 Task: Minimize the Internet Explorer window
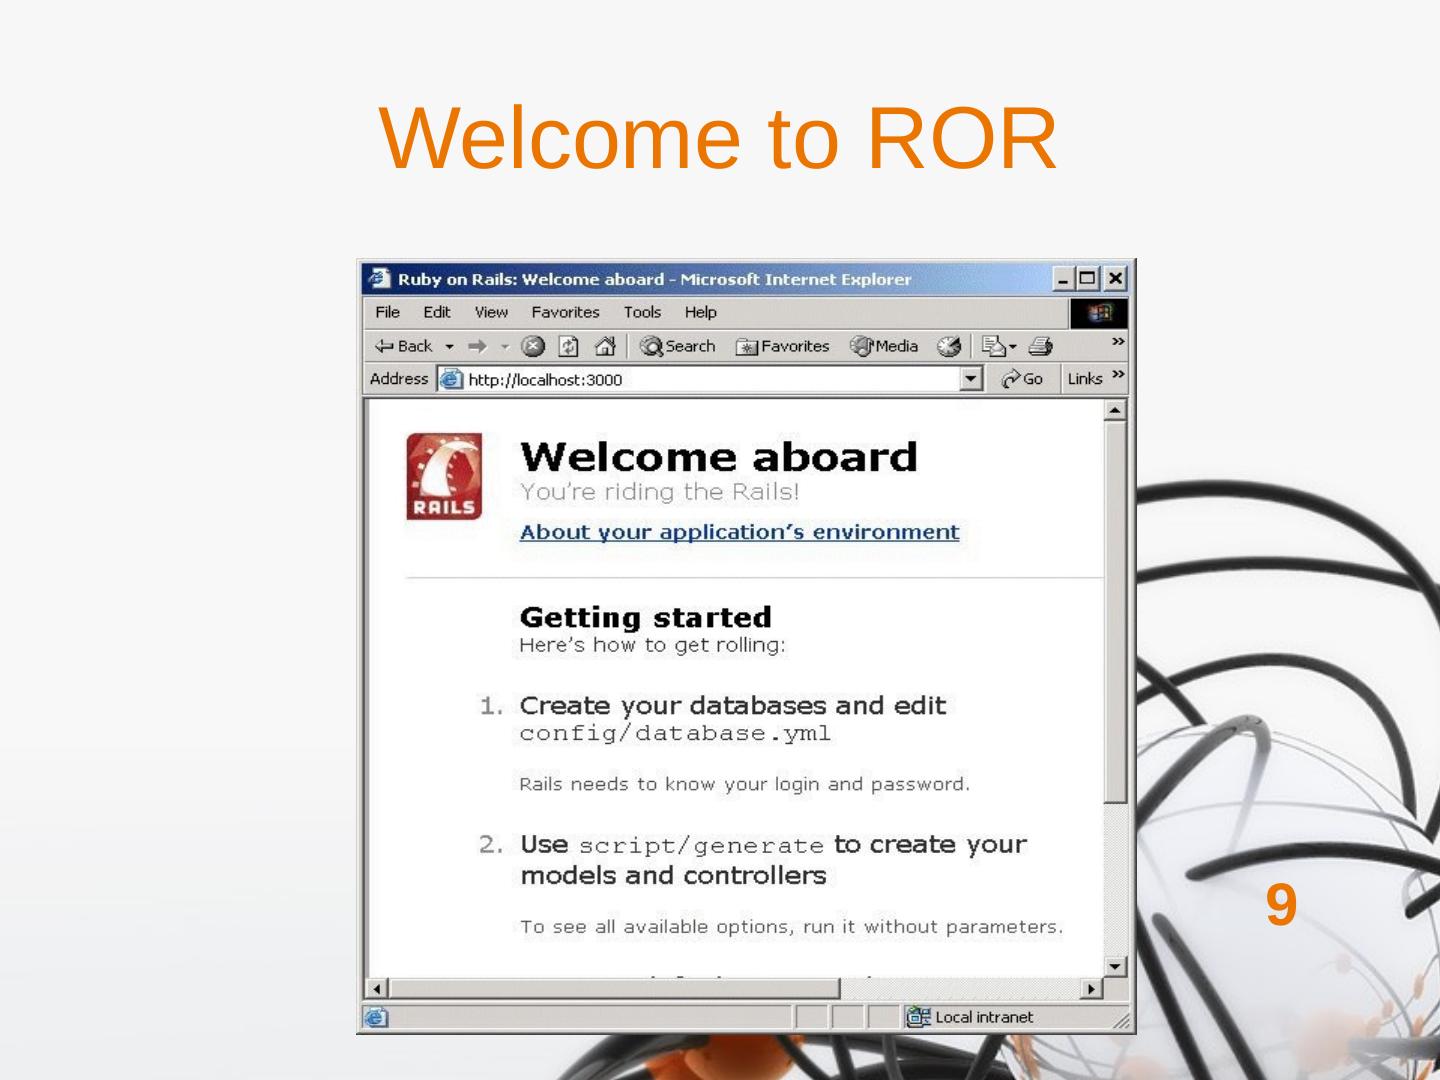1063,278
